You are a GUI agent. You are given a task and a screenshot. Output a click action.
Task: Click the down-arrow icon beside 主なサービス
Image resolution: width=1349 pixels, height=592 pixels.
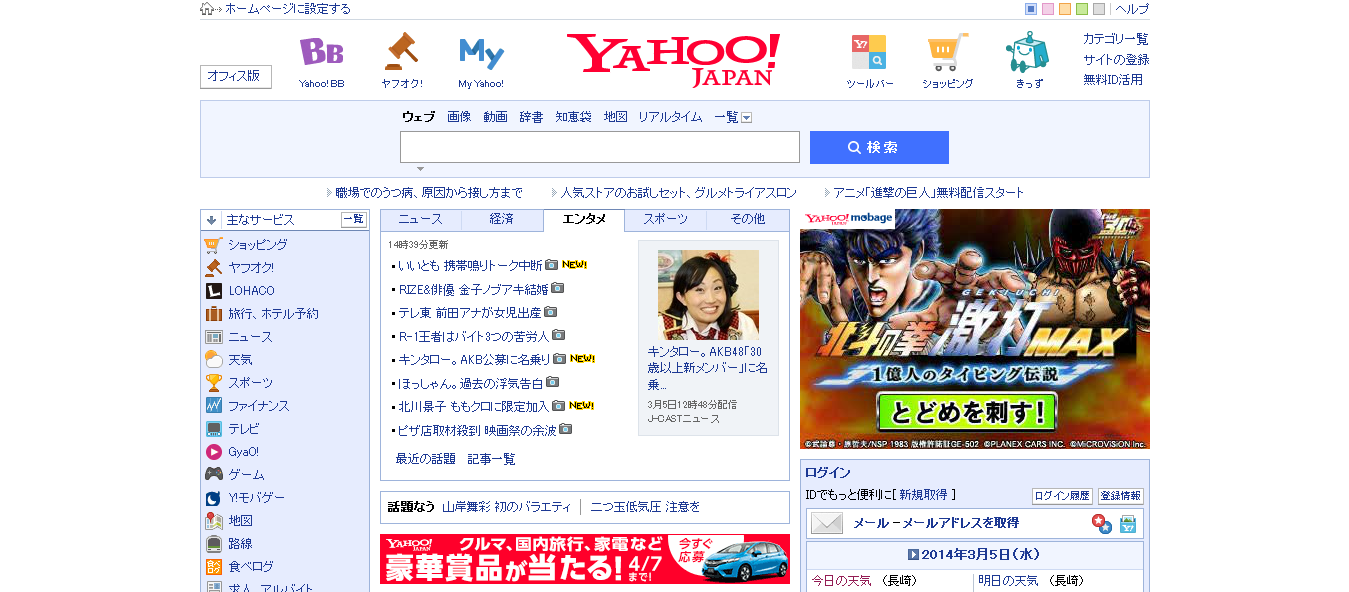211,220
